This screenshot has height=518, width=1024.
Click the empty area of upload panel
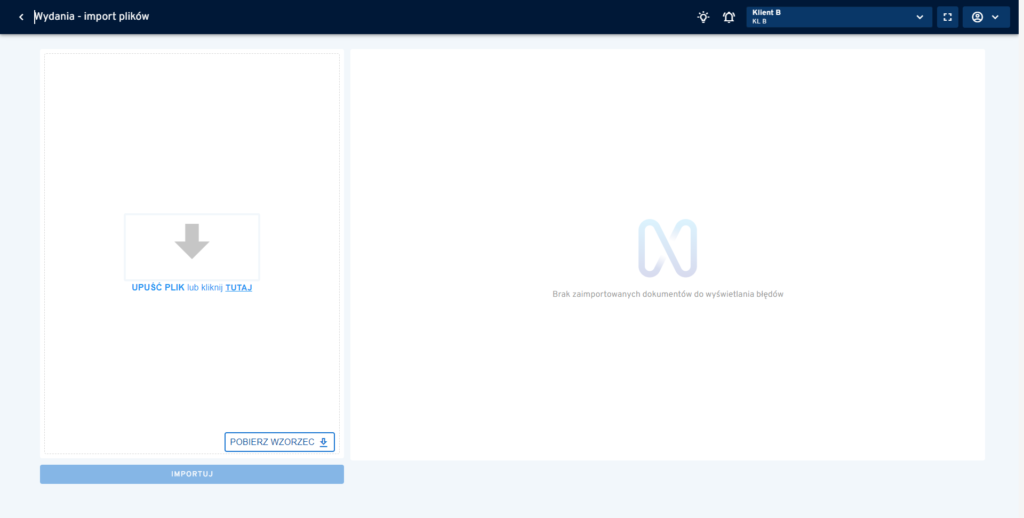(x=192, y=130)
